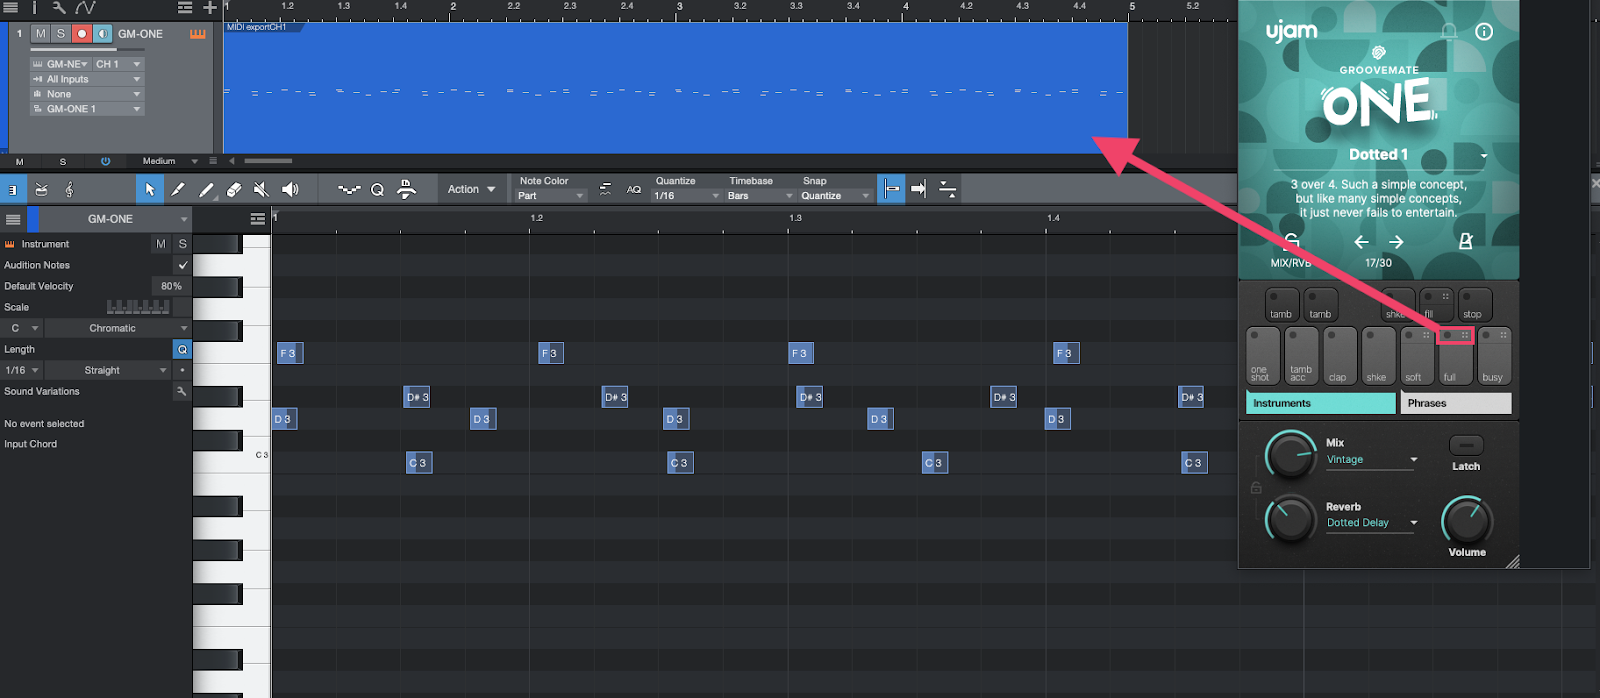This screenshot has width=1600, height=698.
Task: Open the GM-ONE 1 dropdown
Action: 88,109
